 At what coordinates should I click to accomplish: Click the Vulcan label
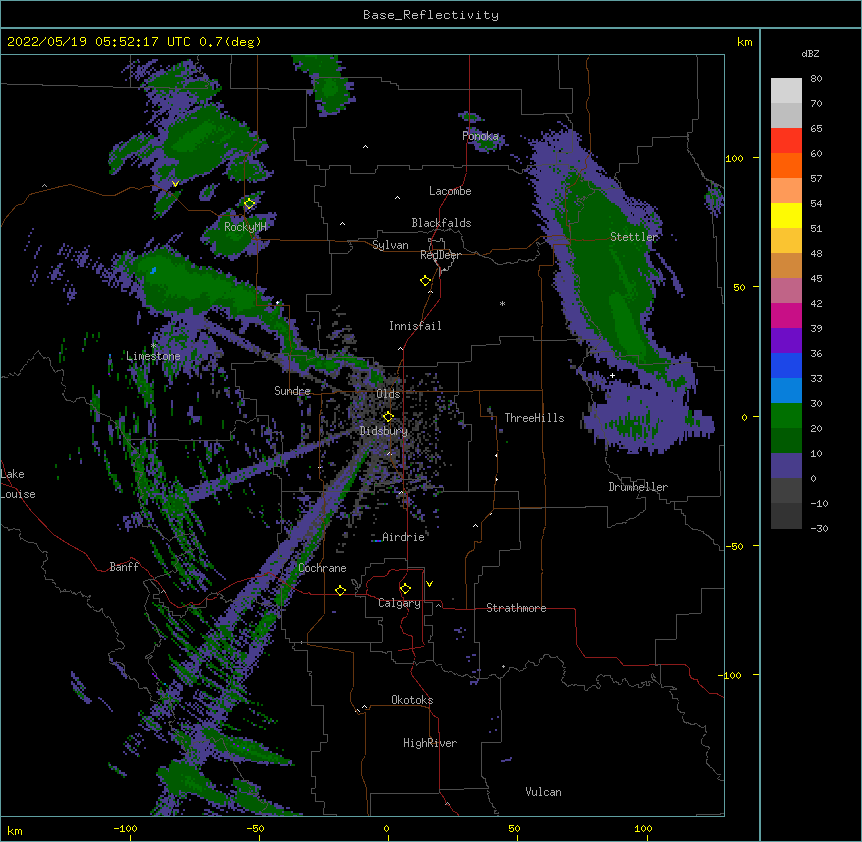click(x=543, y=792)
